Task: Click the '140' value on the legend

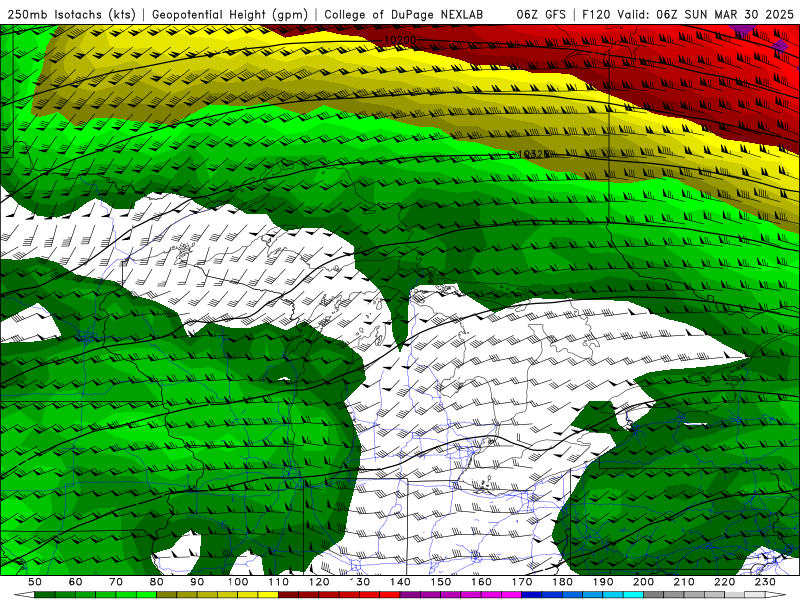Action: pos(400,582)
